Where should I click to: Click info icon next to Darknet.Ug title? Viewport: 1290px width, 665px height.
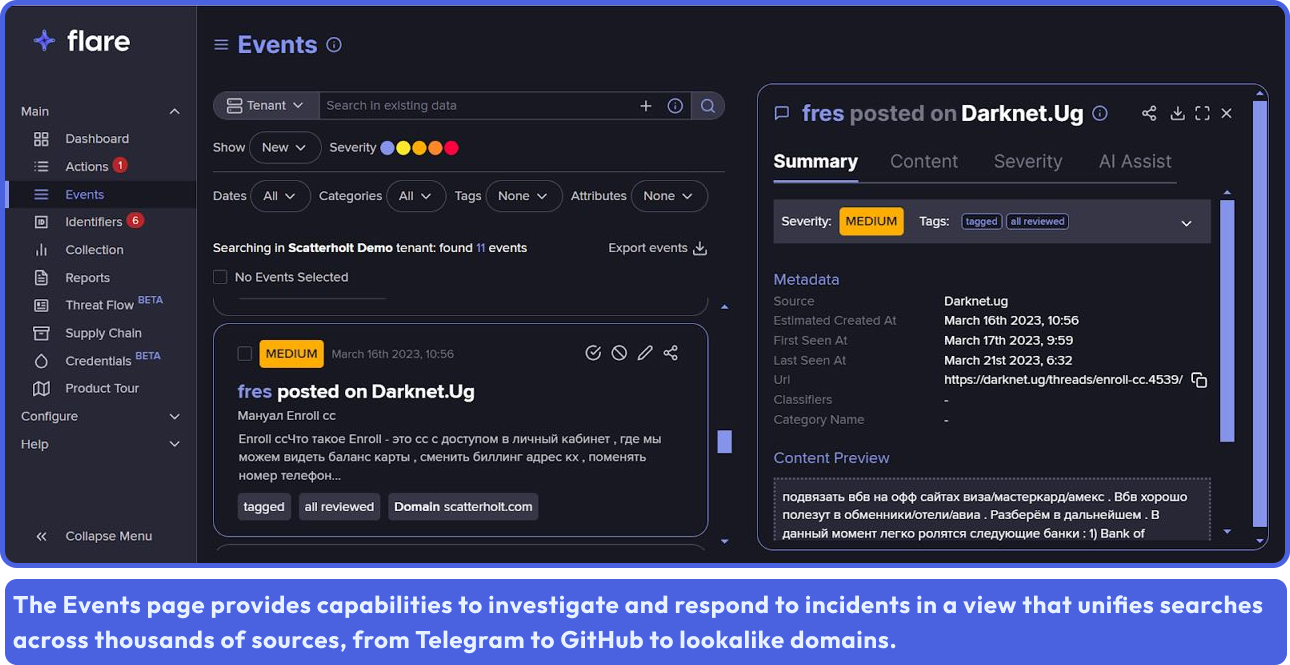pyautogui.click(x=1100, y=114)
